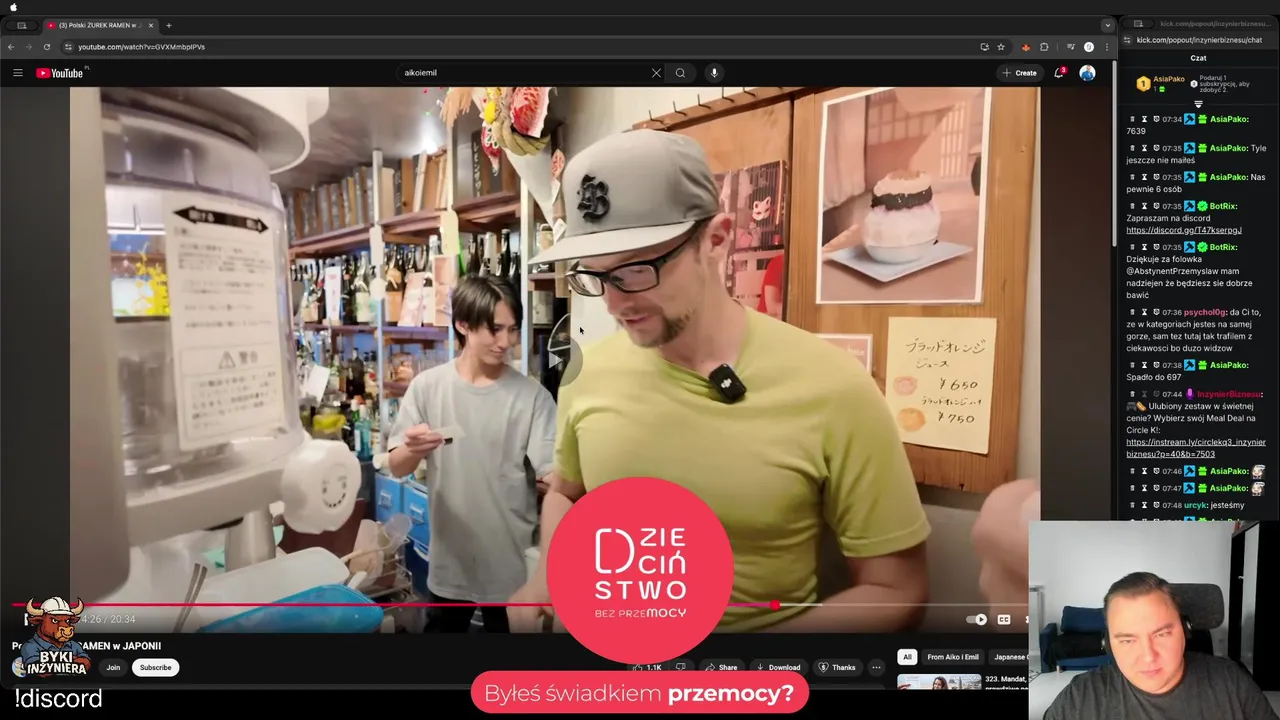Viewport: 1280px width, 720px height.
Task: Click urcyk username in chat
Action: pos(1196,505)
